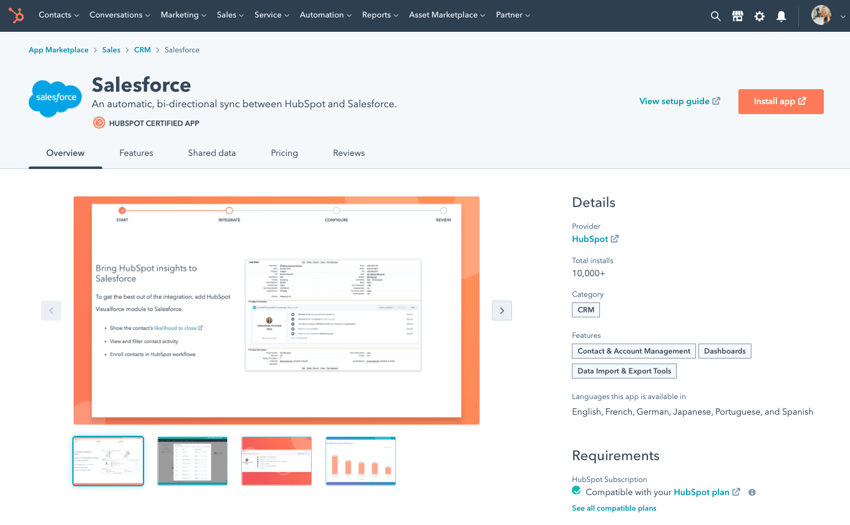Expand the Service menu
Screen dimensions: 850x525
point(272,15)
